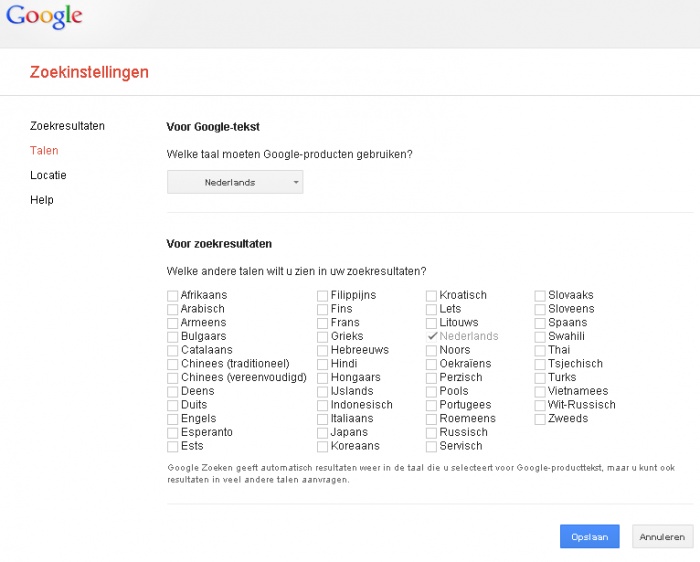
Task: Select the Talen sidebar item
Action: click(44, 151)
